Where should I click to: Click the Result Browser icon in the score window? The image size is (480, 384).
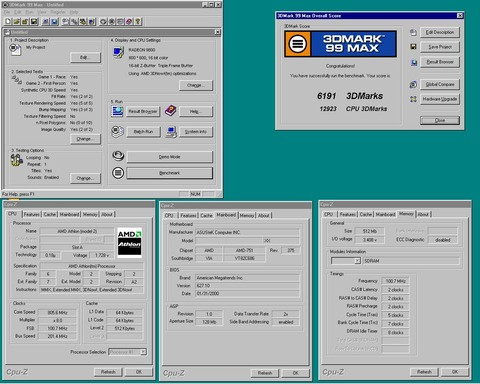414,62
